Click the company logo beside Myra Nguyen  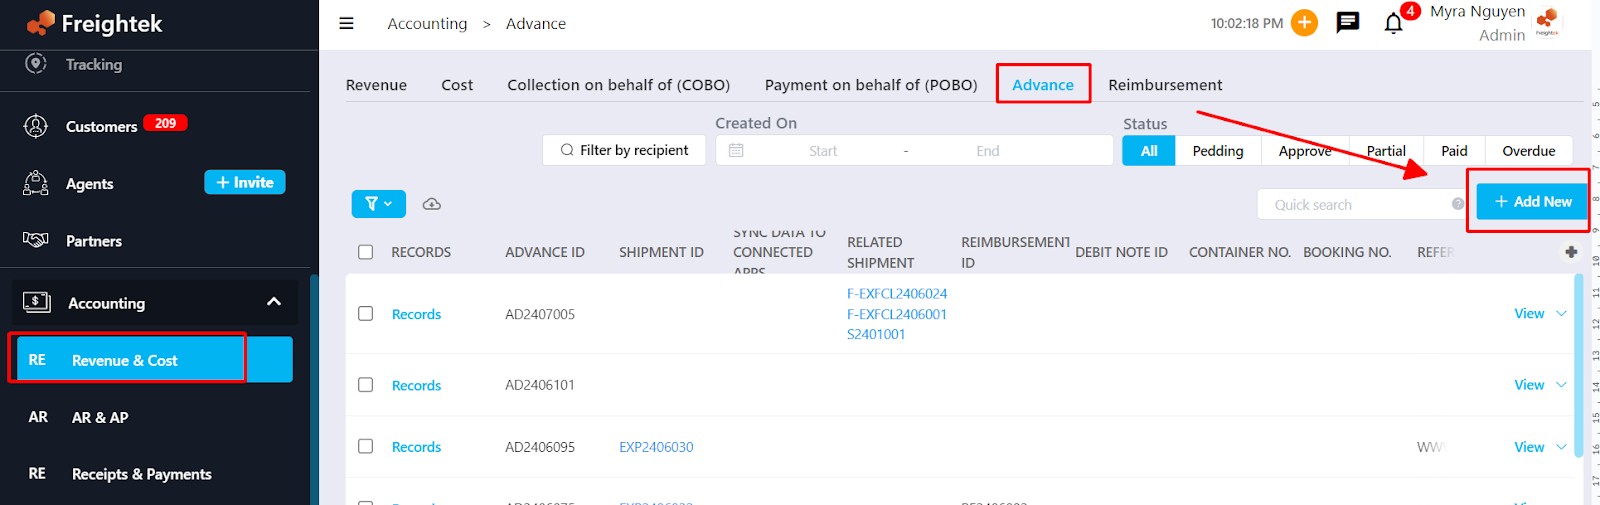point(1547,22)
